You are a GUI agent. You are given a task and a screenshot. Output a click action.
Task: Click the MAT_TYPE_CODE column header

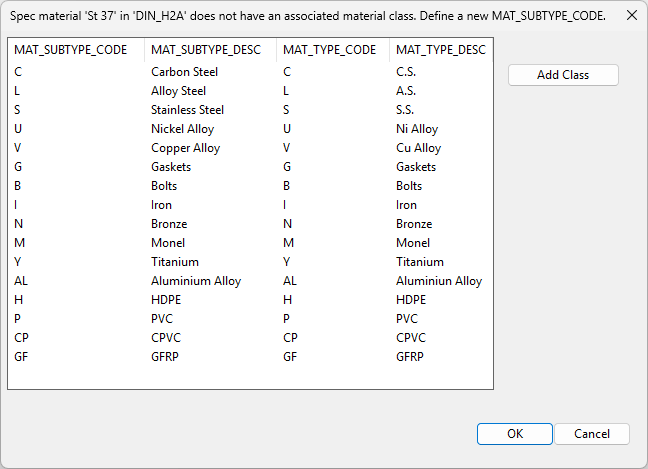(x=330, y=50)
